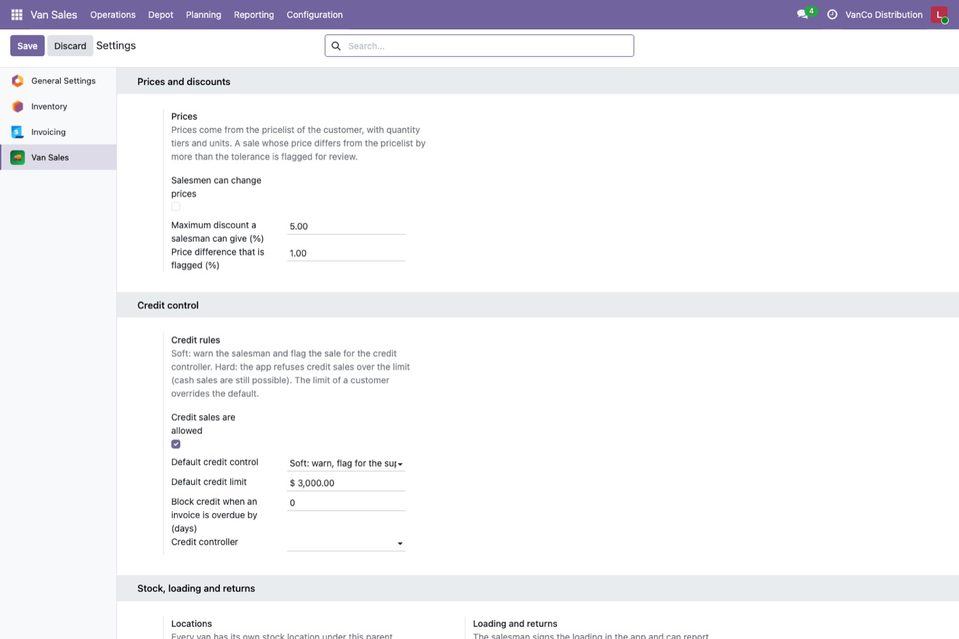Open the activities clock icon

[x=832, y=15]
